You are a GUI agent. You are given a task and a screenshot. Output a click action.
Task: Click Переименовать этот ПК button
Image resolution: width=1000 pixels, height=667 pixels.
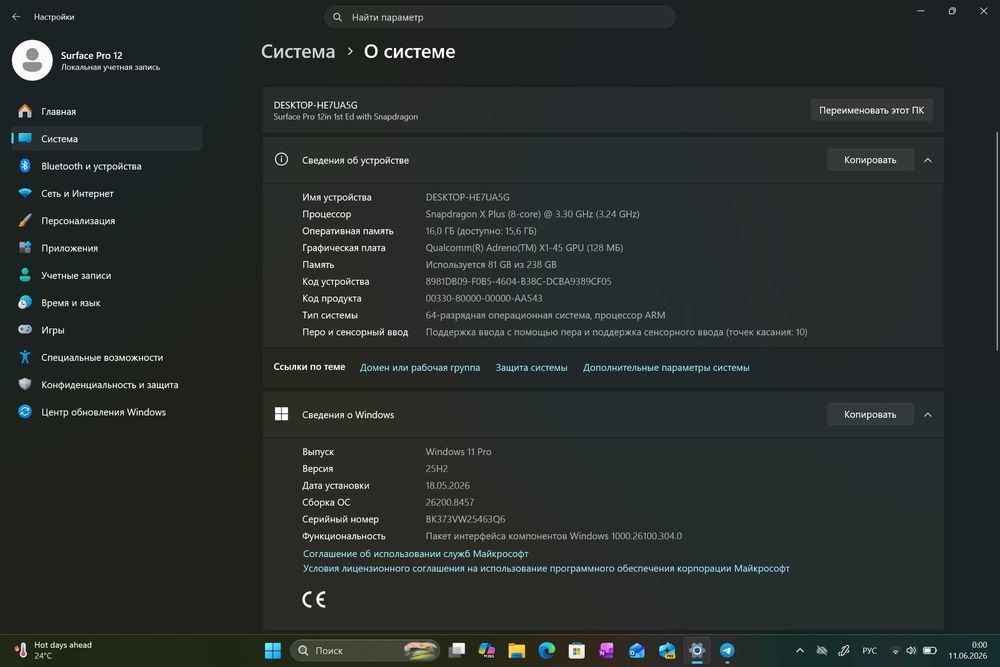tap(871, 110)
